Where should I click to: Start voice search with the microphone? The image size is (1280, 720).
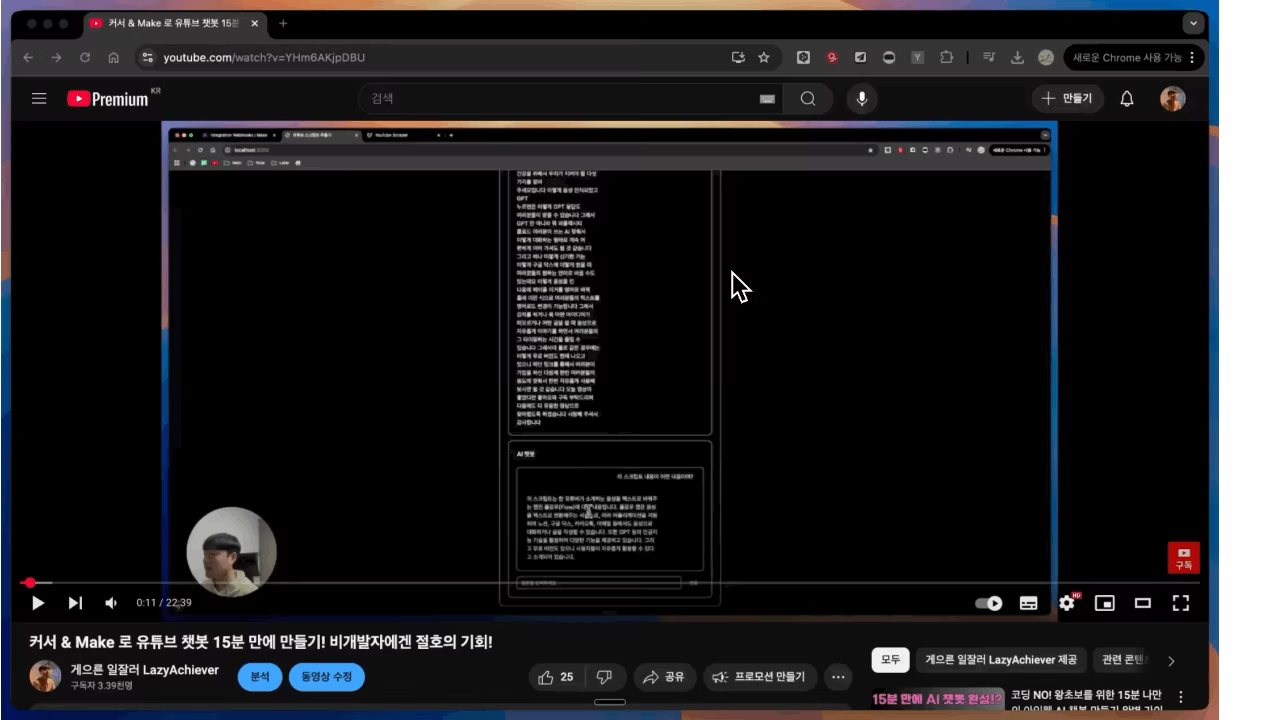click(x=861, y=98)
